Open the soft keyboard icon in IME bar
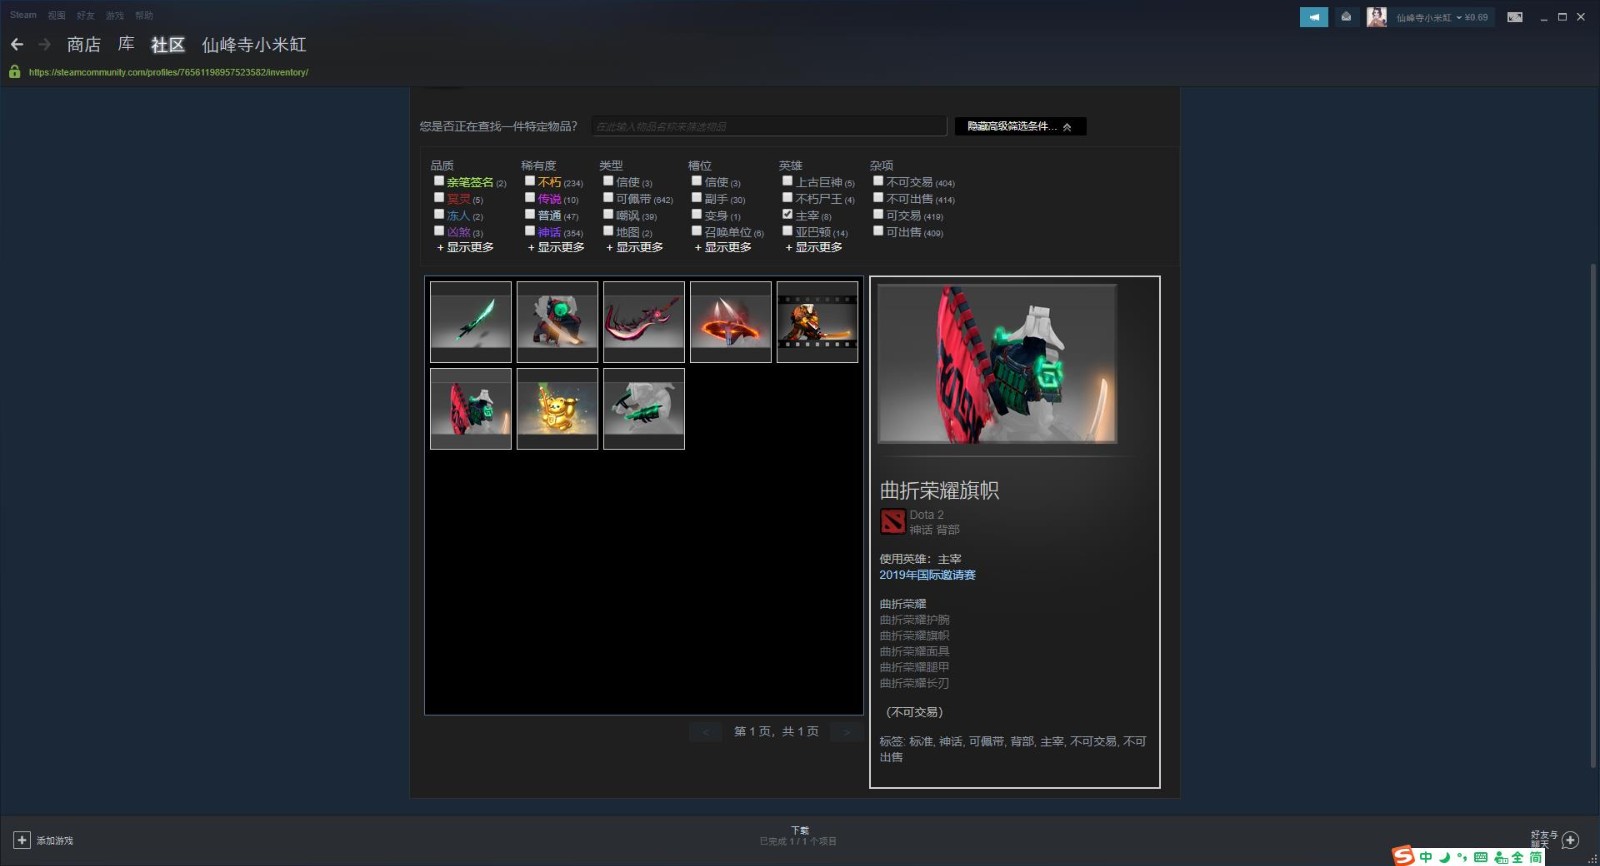Viewport: 1600px width, 866px height. (x=1480, y=857)
